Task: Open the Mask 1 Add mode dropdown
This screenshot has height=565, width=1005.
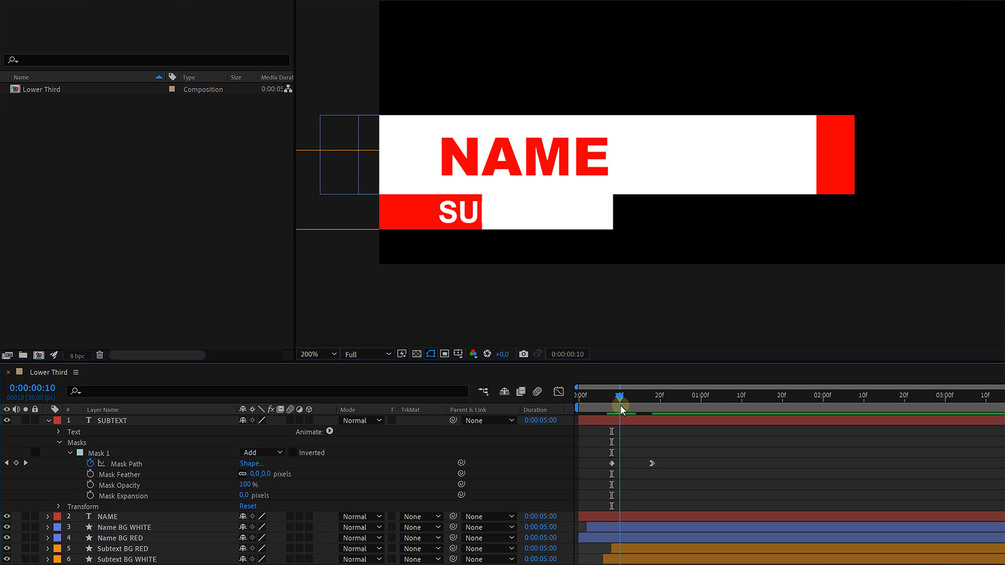Action: click(x=262, y=452)
